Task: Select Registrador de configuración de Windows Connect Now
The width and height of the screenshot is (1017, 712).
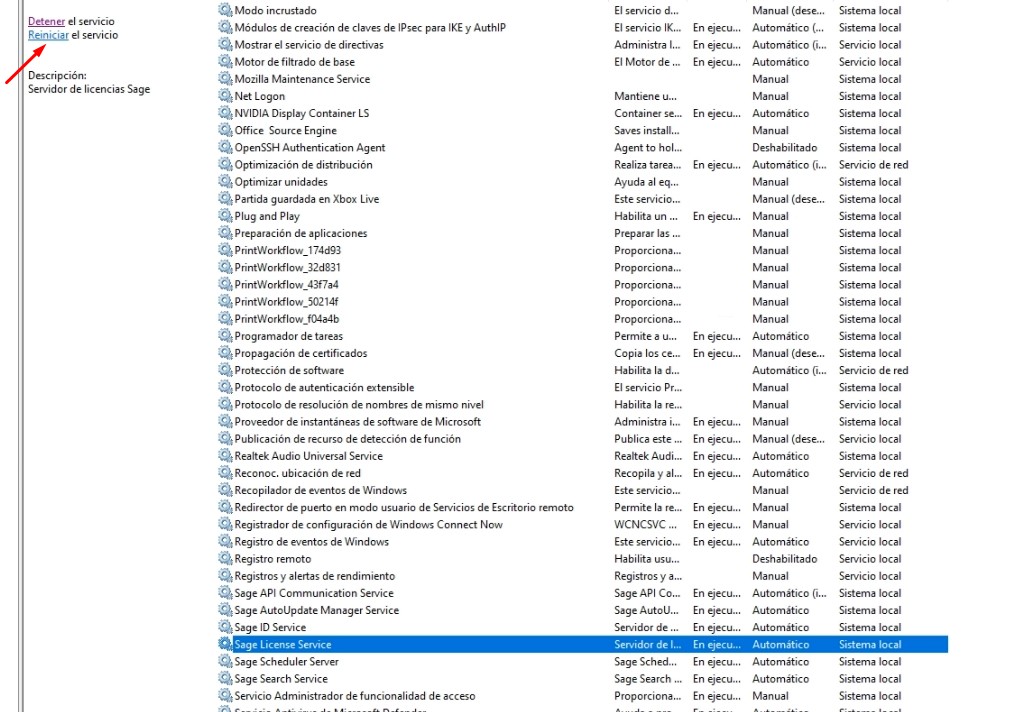Action: [x=368, y=525]
